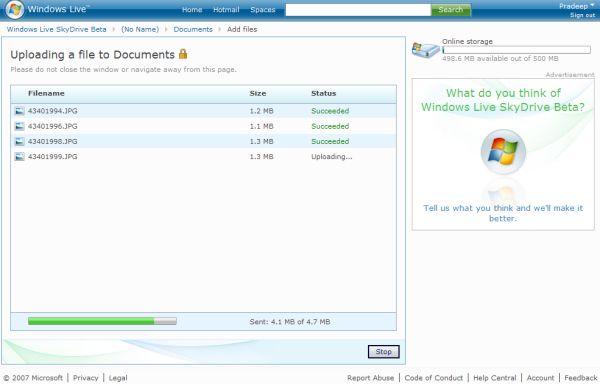Click the © 2007 Microsoft footer text
This screenshot has width=600, height=384.
33,378
